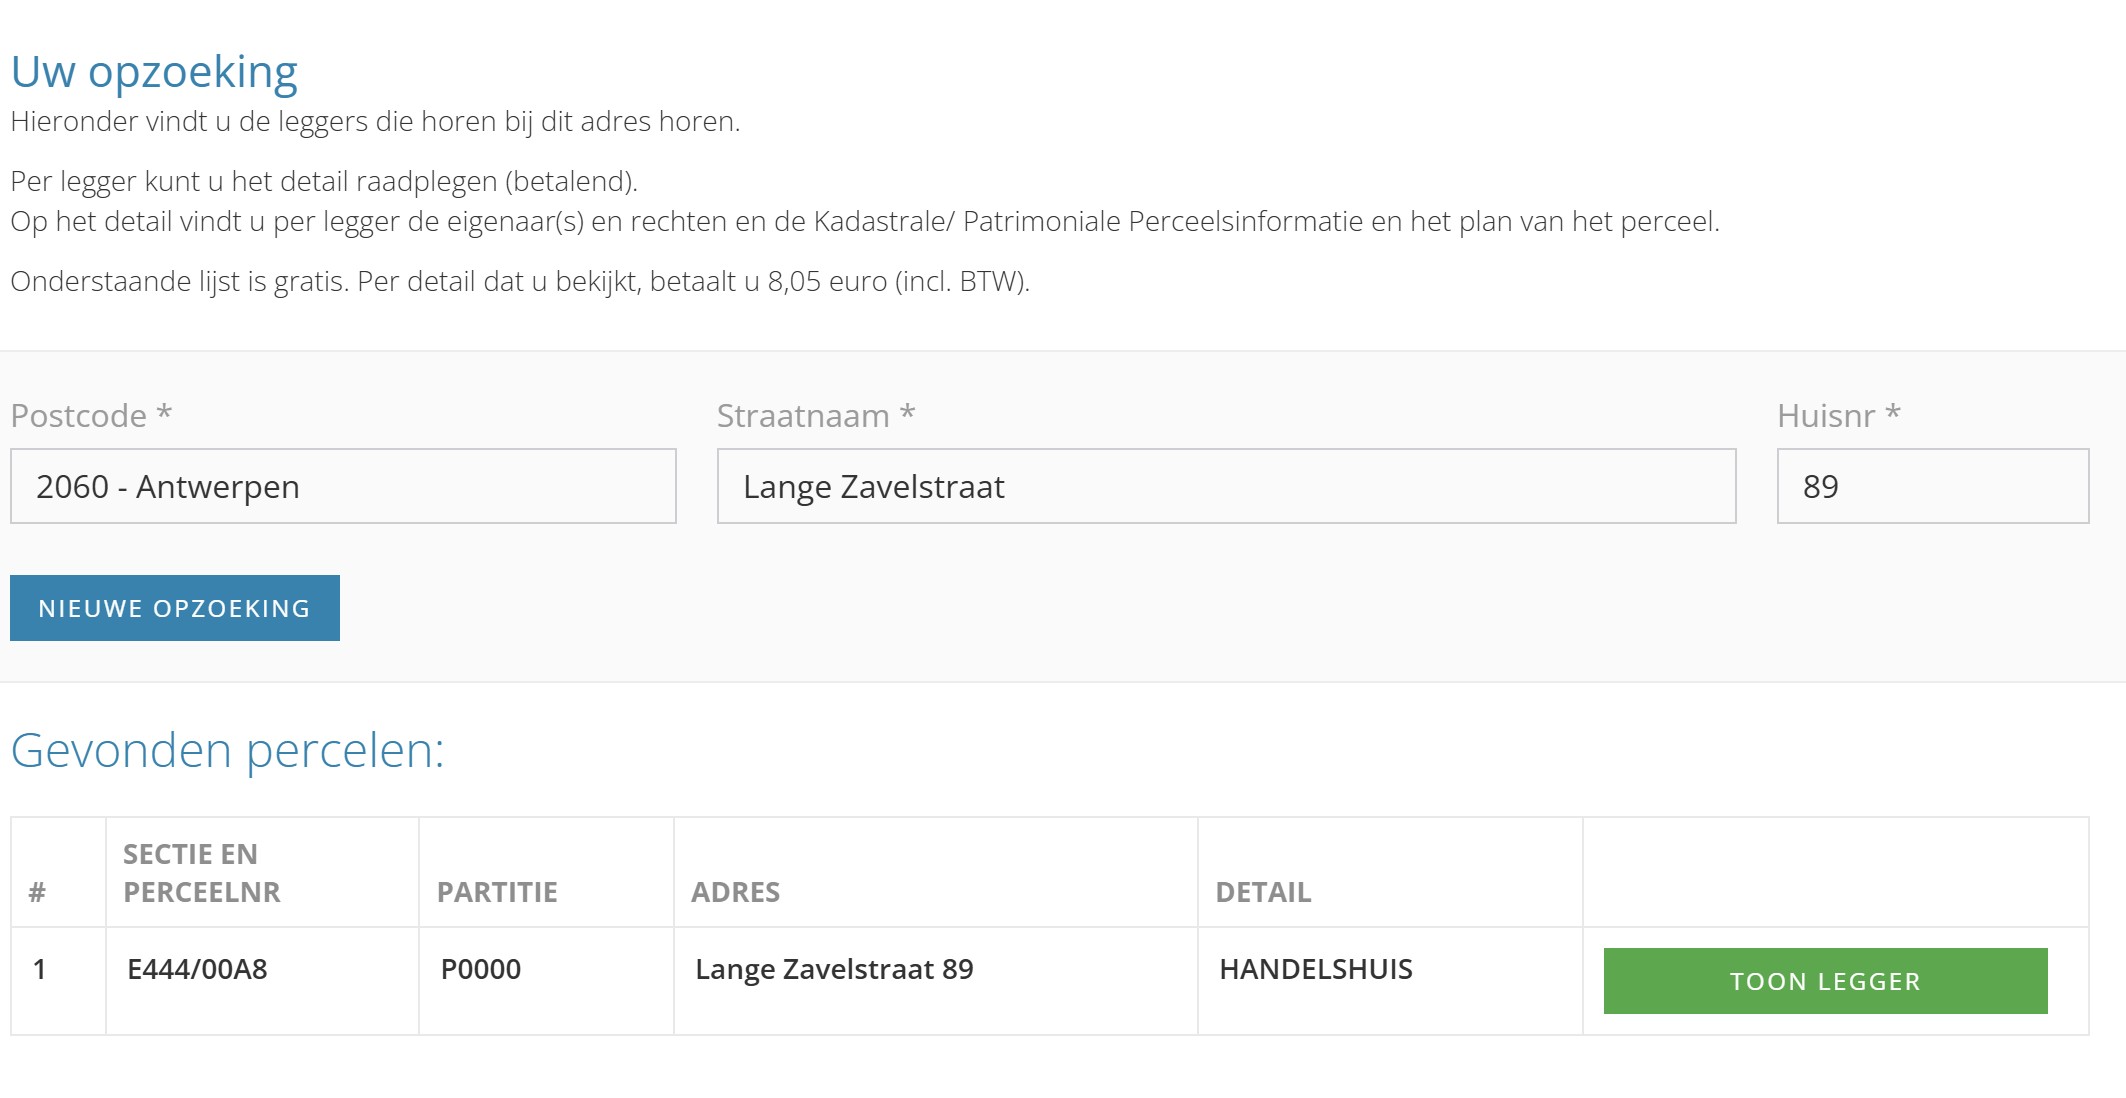
Task: Click the Postcode field label
Action: coord(91,415)
